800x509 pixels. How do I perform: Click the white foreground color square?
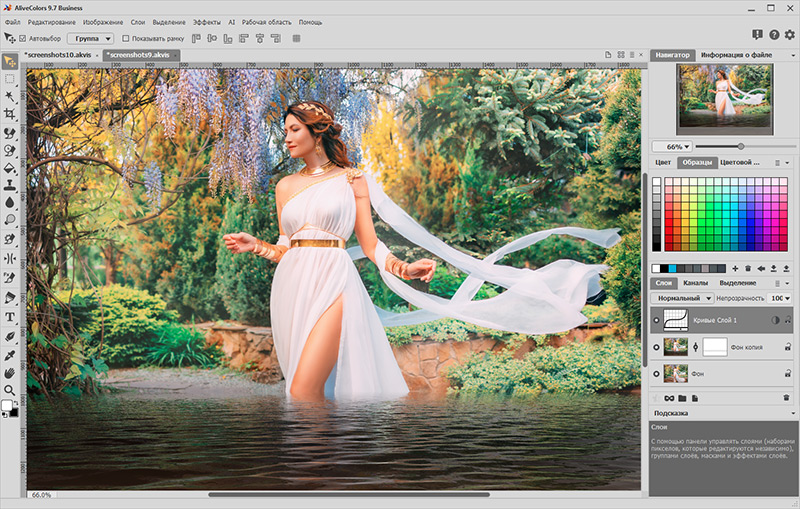click(x=7, y=405)
